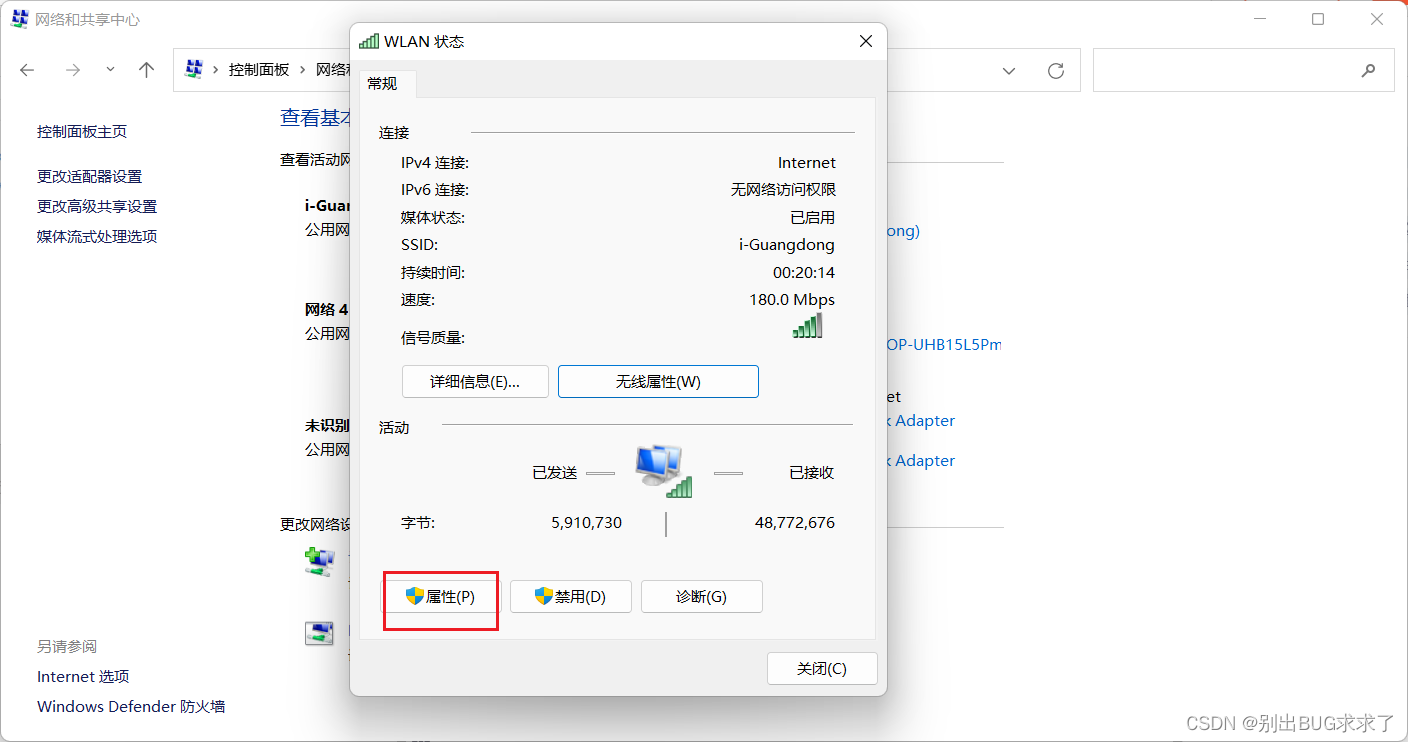This screenshot has width=1408, height=742.
Task: Run diagnostics with 诊断(G) button
Action: click(702, 597)
